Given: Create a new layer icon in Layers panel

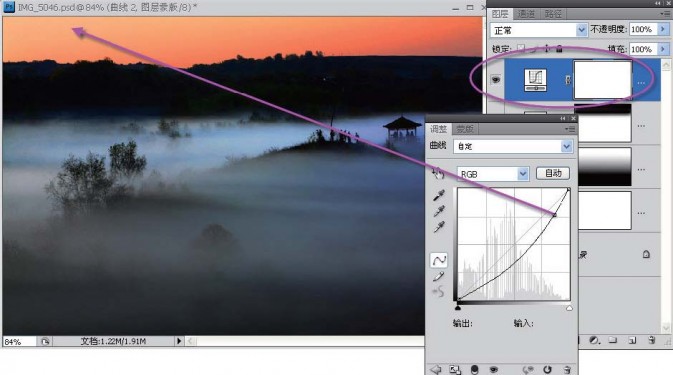Looking at the screenshot, I should [632, 340].
